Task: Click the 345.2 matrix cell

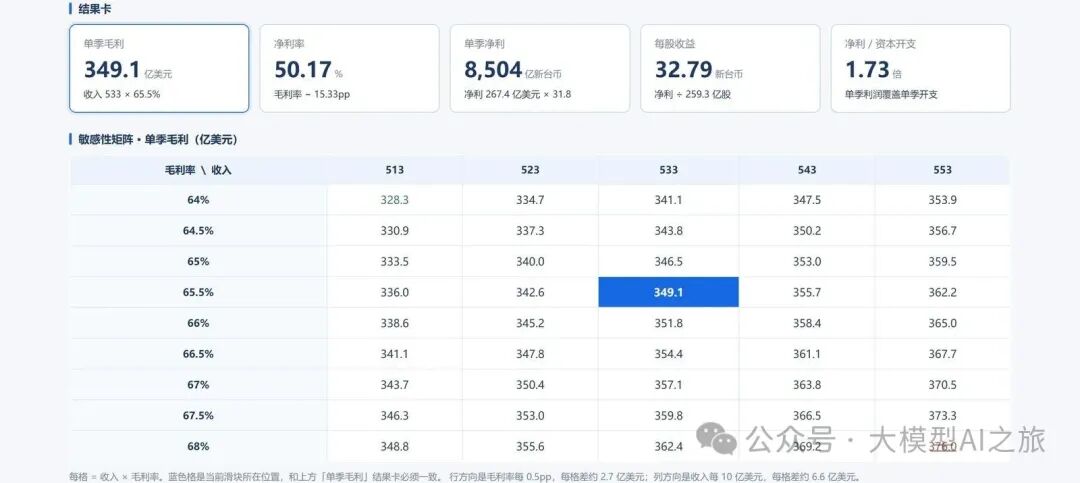Action: (x=530, y=323)
